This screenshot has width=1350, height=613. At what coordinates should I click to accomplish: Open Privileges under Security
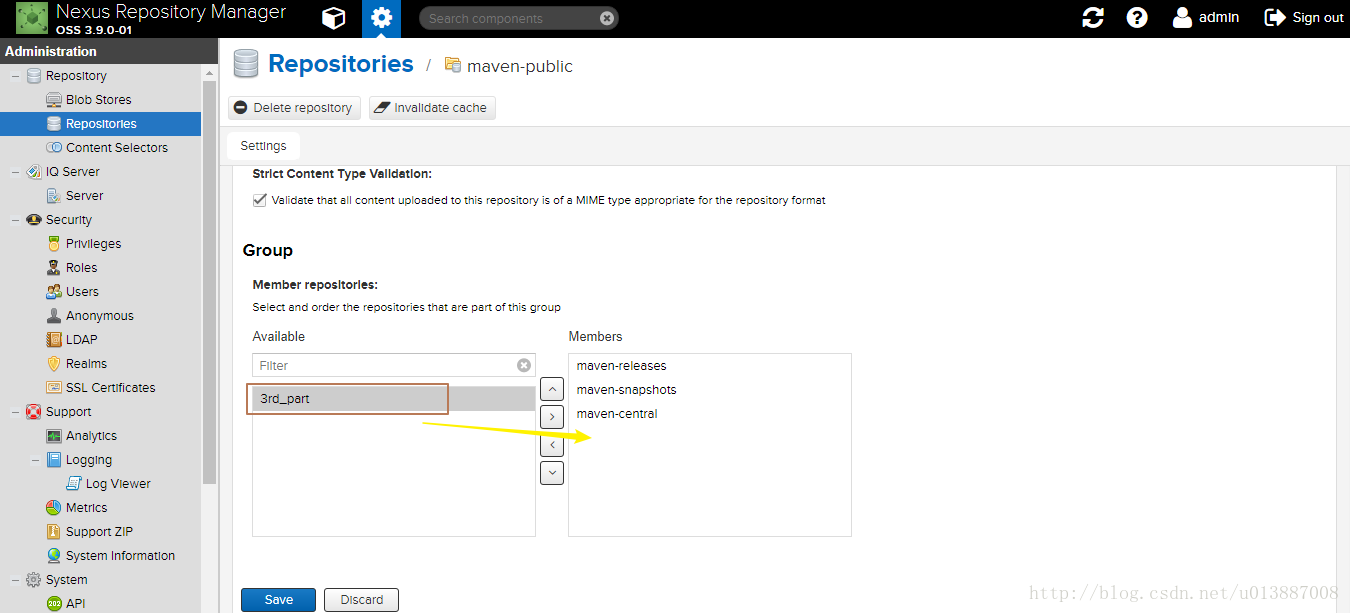pyautogui.click(x=84, y=243)
